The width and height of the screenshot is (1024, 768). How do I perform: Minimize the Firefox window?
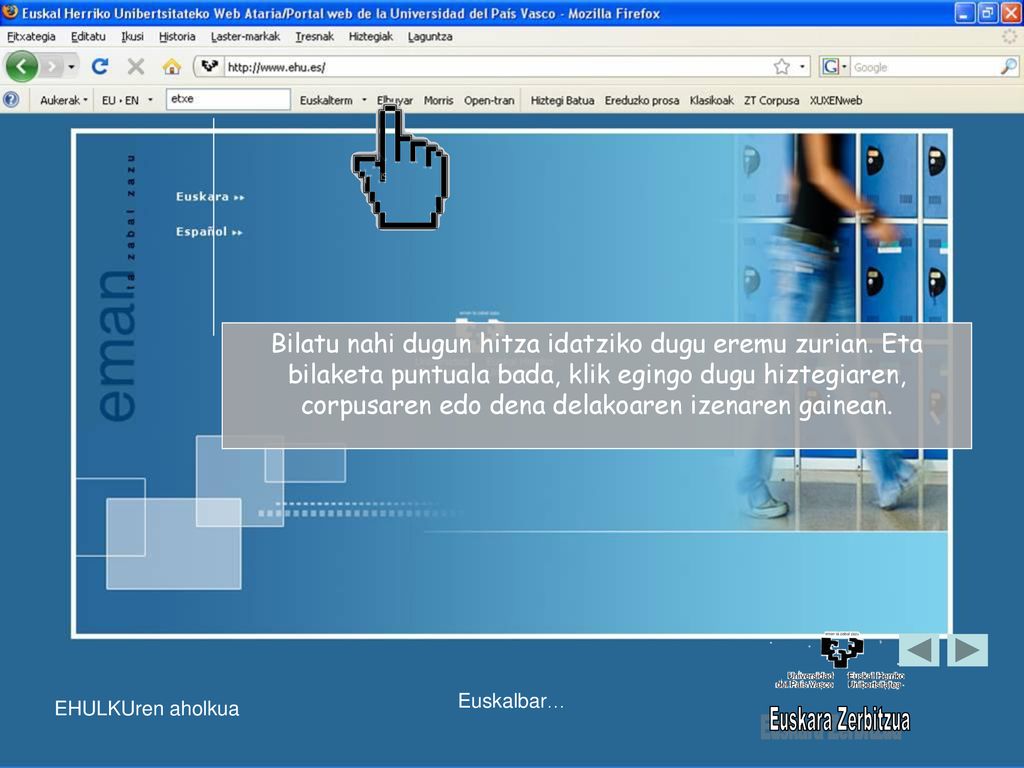pyautogui.click(x=965, y=12)
